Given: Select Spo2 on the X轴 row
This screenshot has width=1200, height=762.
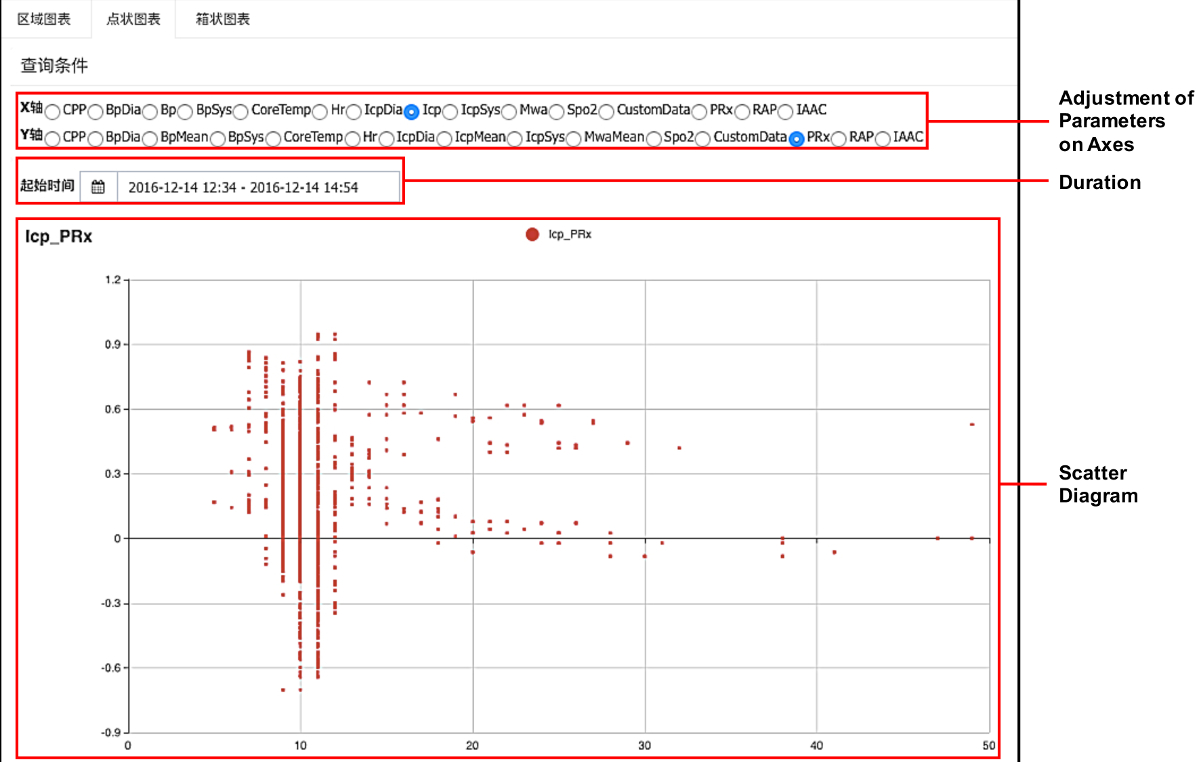Looking at the screenshot, I should [x=556, y=111].
